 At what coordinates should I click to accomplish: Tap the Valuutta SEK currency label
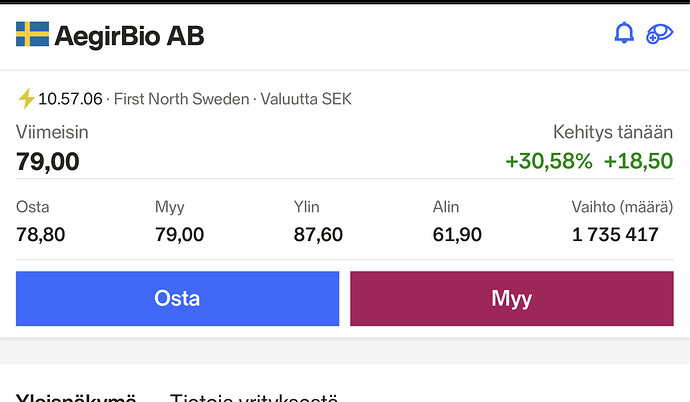(x=306, y=99)
